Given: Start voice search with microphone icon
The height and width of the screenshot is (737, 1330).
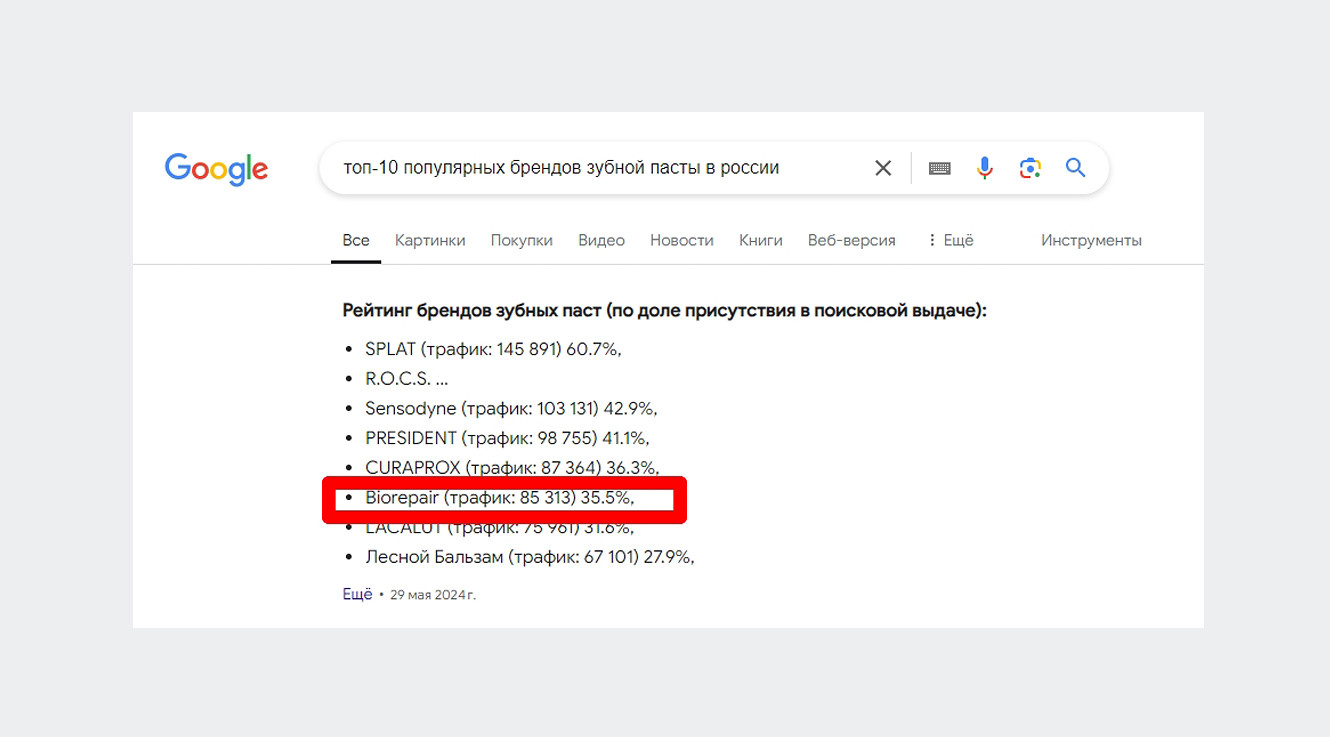Looking at the screenshot, I should click(985, 168).
